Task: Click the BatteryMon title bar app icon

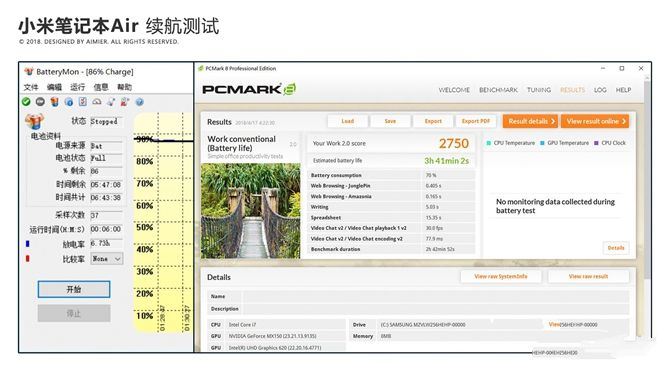Action: pos(29,71)
